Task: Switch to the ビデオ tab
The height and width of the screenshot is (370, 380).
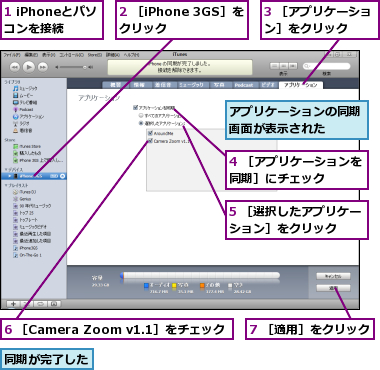Action: (x=268, y=85)
